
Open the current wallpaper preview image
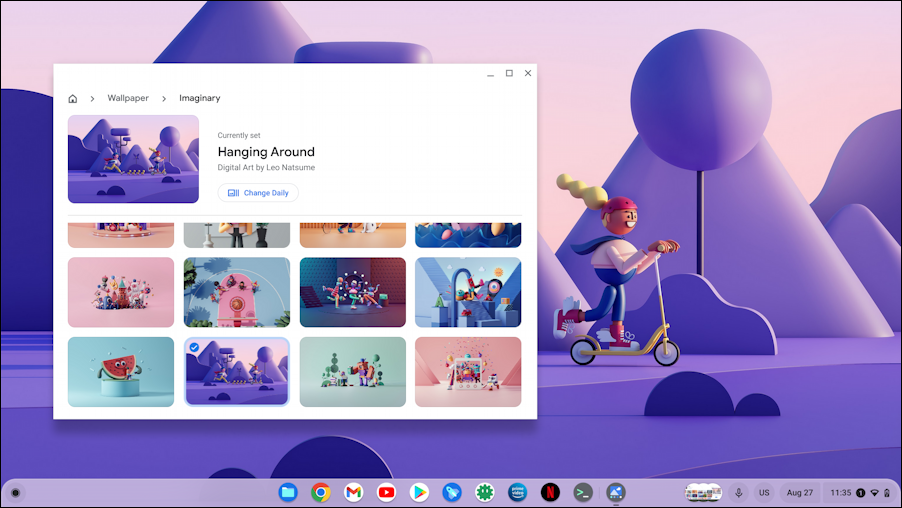133,159
